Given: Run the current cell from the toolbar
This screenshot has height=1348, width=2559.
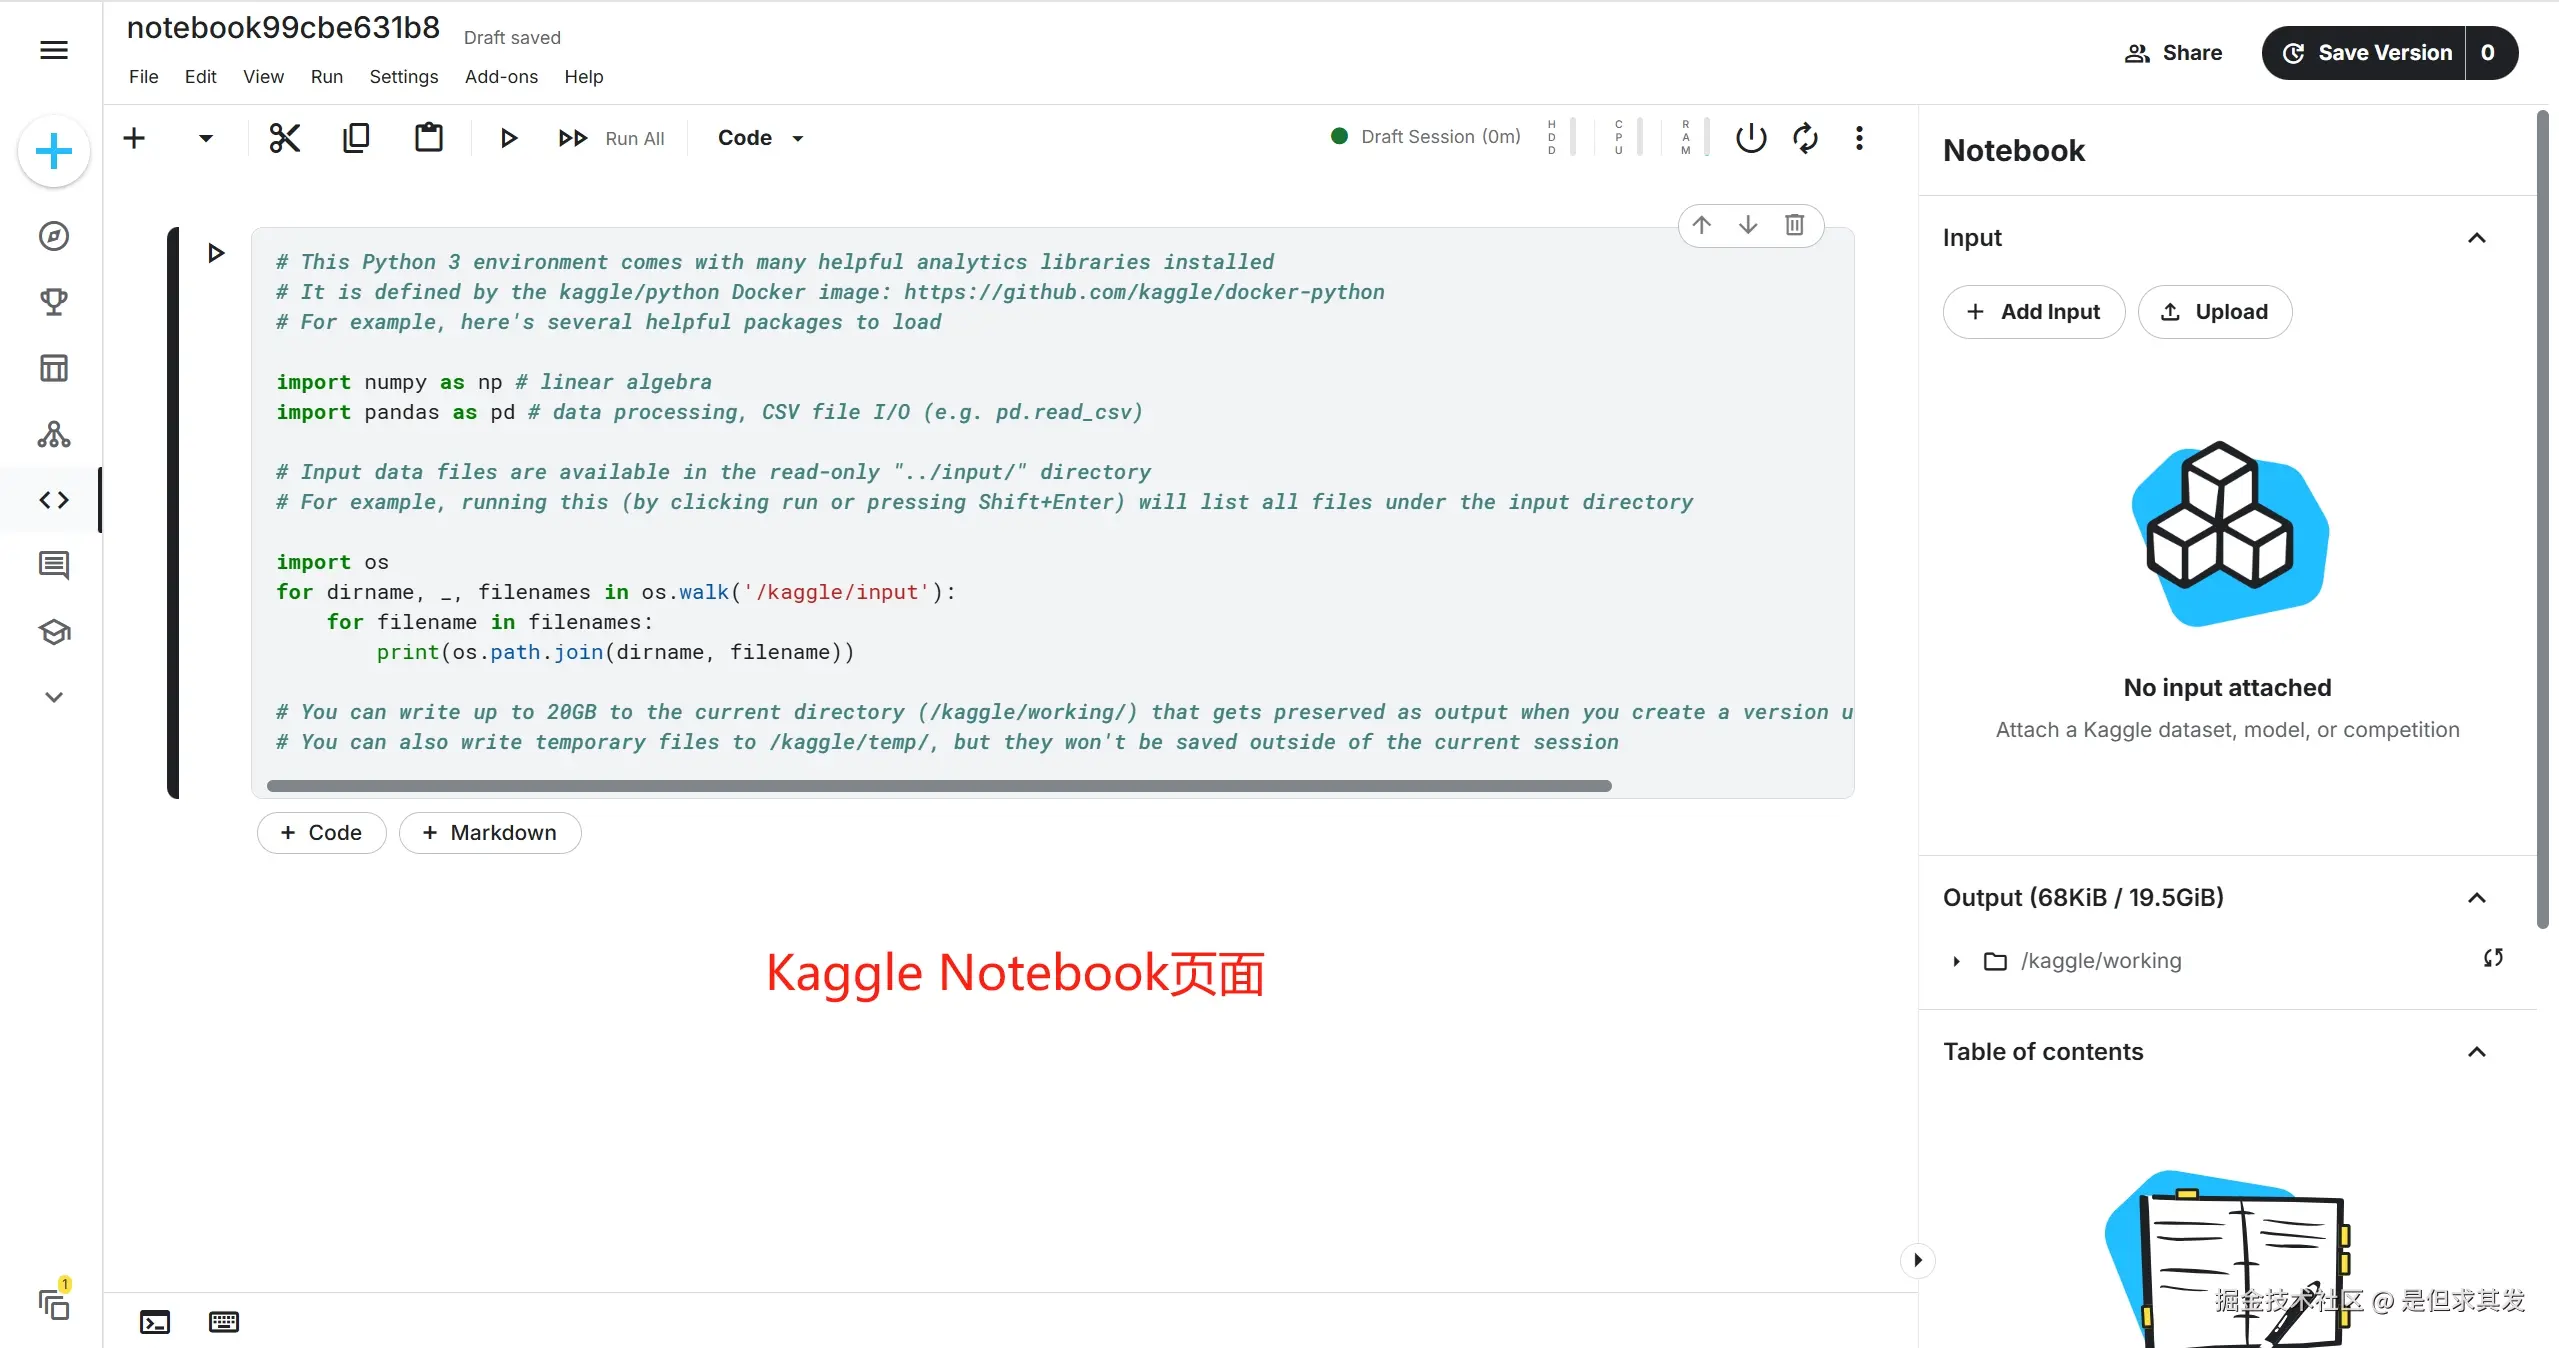Looking at the screenshot, I should pos(508,138).
